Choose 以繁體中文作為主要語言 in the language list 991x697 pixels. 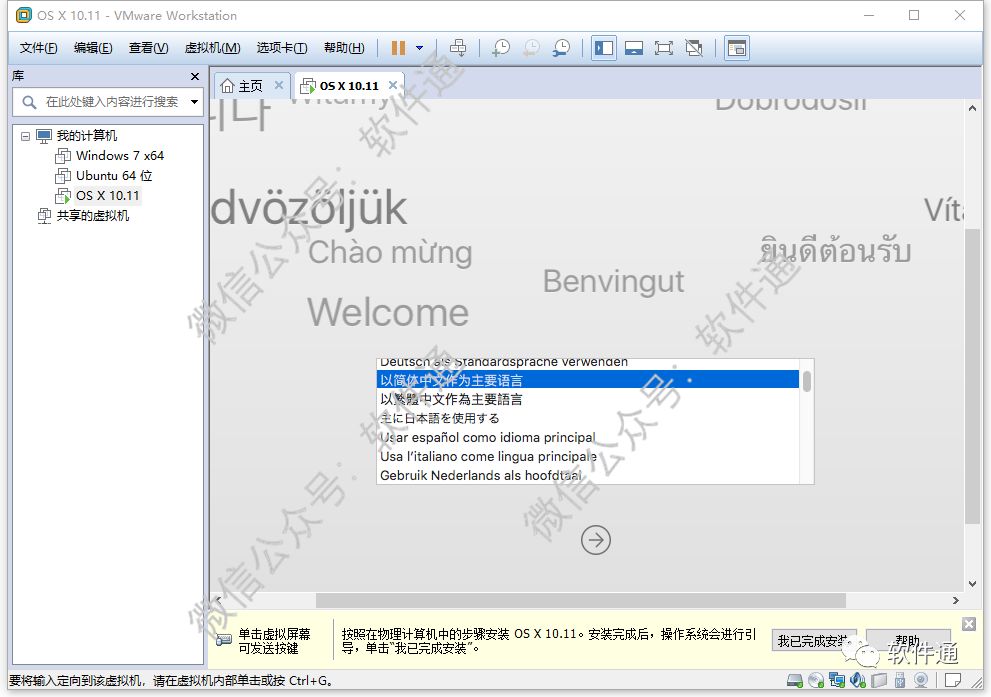tap(588, 399)
